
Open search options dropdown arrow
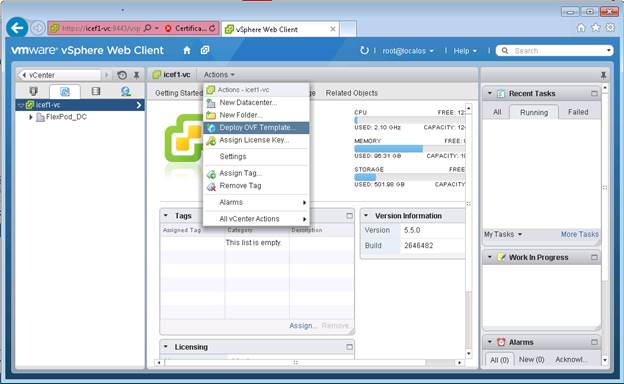pos(608,51)
